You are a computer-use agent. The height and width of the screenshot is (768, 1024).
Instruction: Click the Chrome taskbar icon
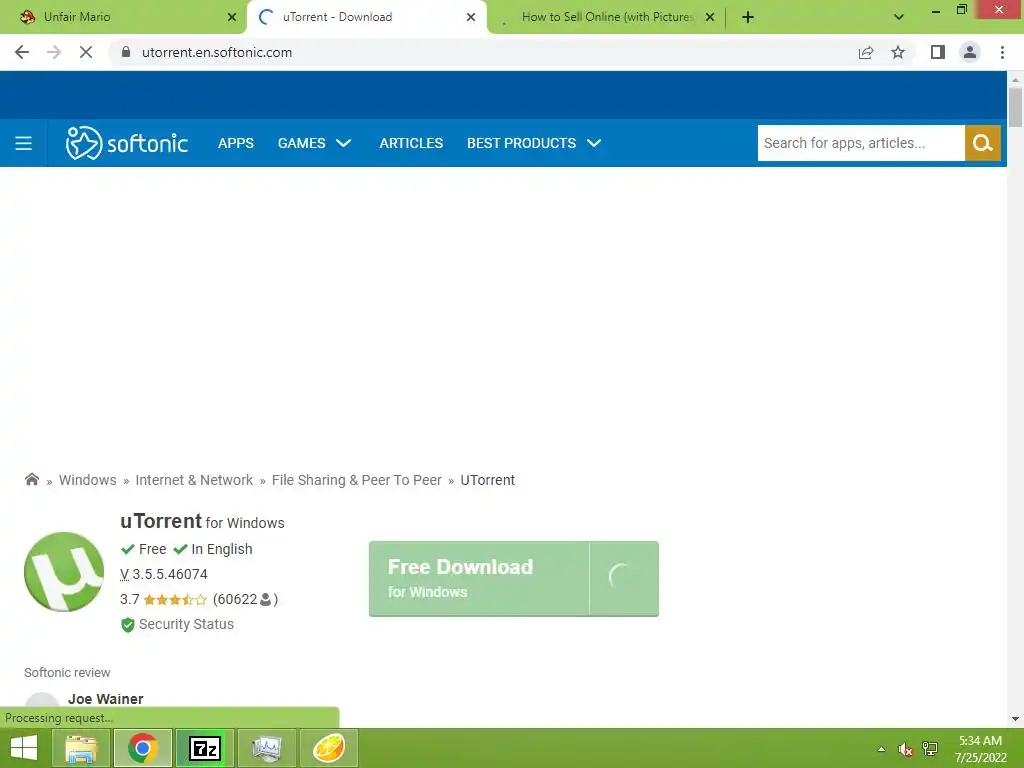143,748
